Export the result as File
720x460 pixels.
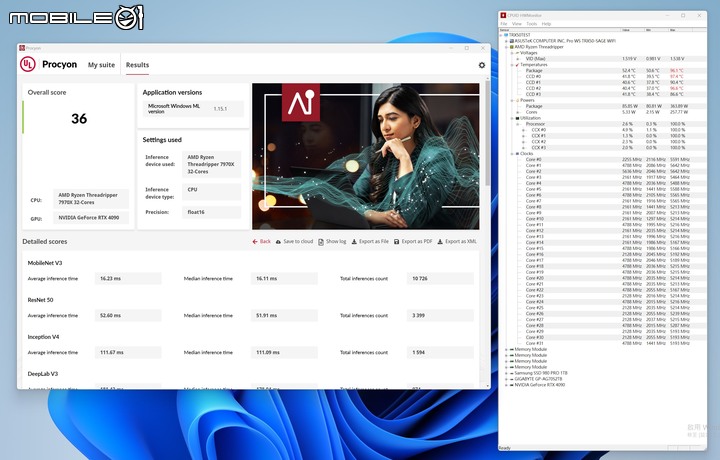click(x=370, y=241)
